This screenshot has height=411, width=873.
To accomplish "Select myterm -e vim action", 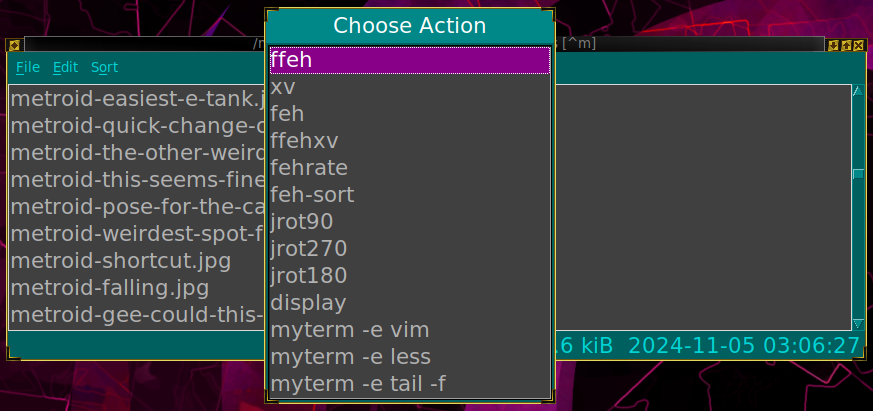I will click(410, 329).
